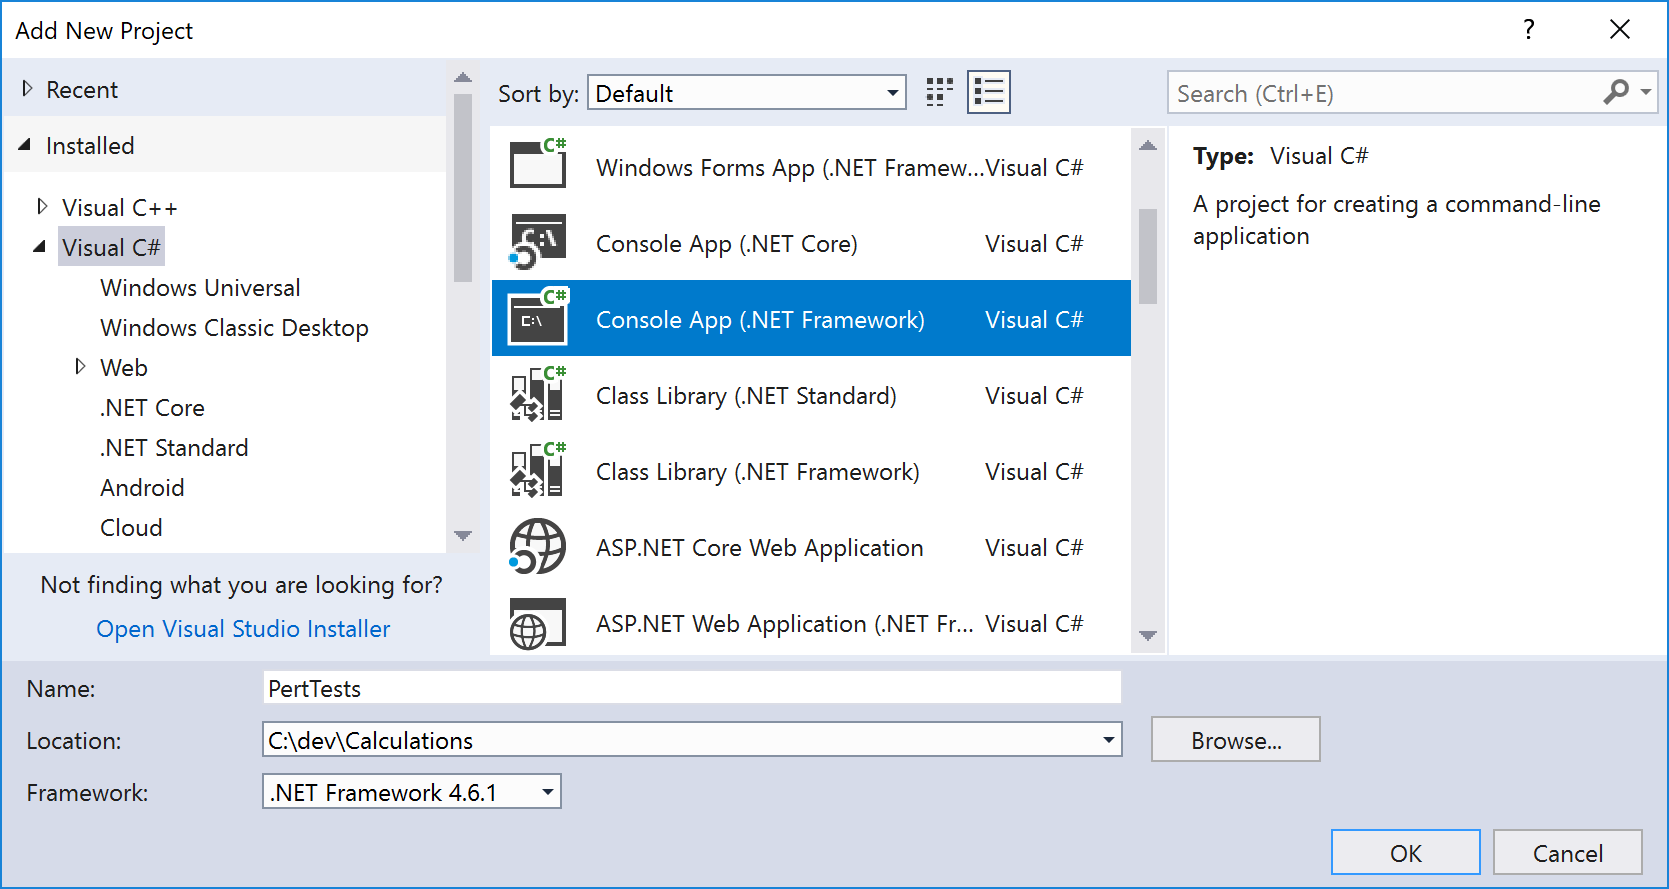Click the category tree scrollbar thumb
The width and height of the screenshot is (1669, 889).
click(x=462, y=188)
